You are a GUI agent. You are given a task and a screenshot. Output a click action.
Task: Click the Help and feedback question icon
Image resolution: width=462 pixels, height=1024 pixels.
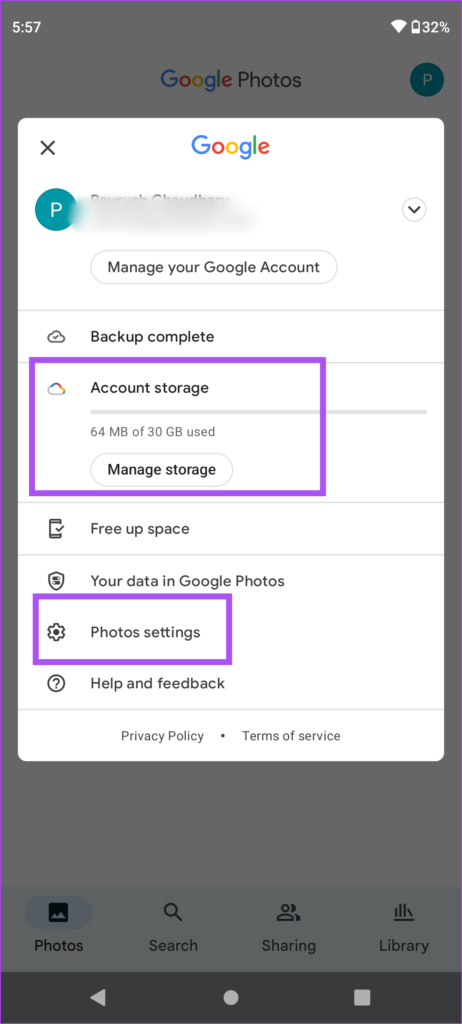[x=57, y=684]
